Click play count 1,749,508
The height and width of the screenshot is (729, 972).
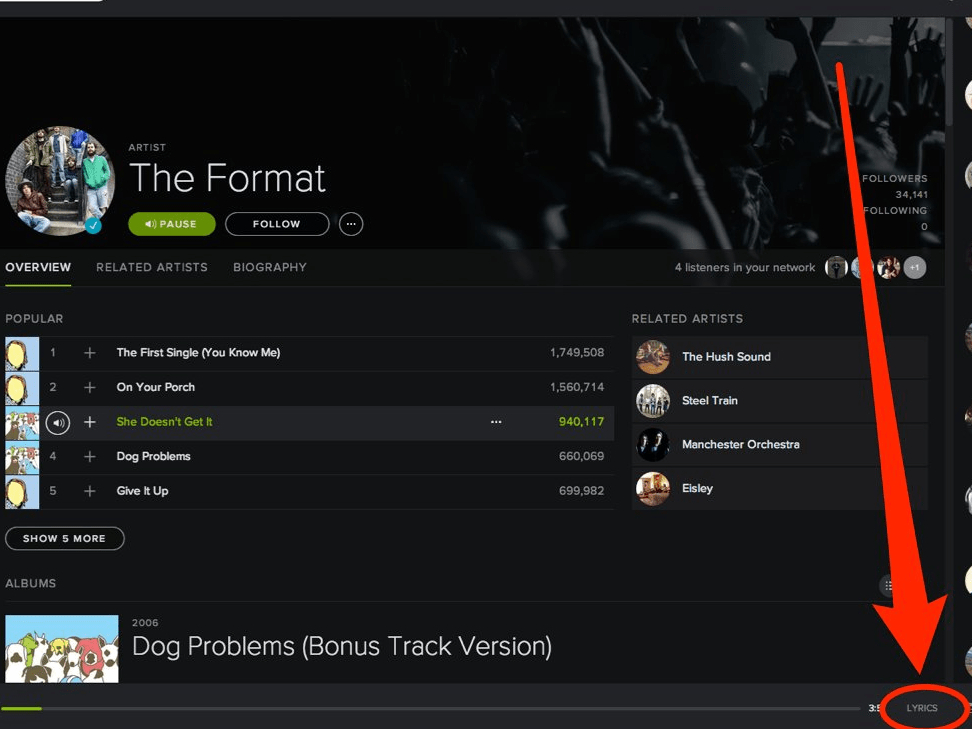(577, 353)
